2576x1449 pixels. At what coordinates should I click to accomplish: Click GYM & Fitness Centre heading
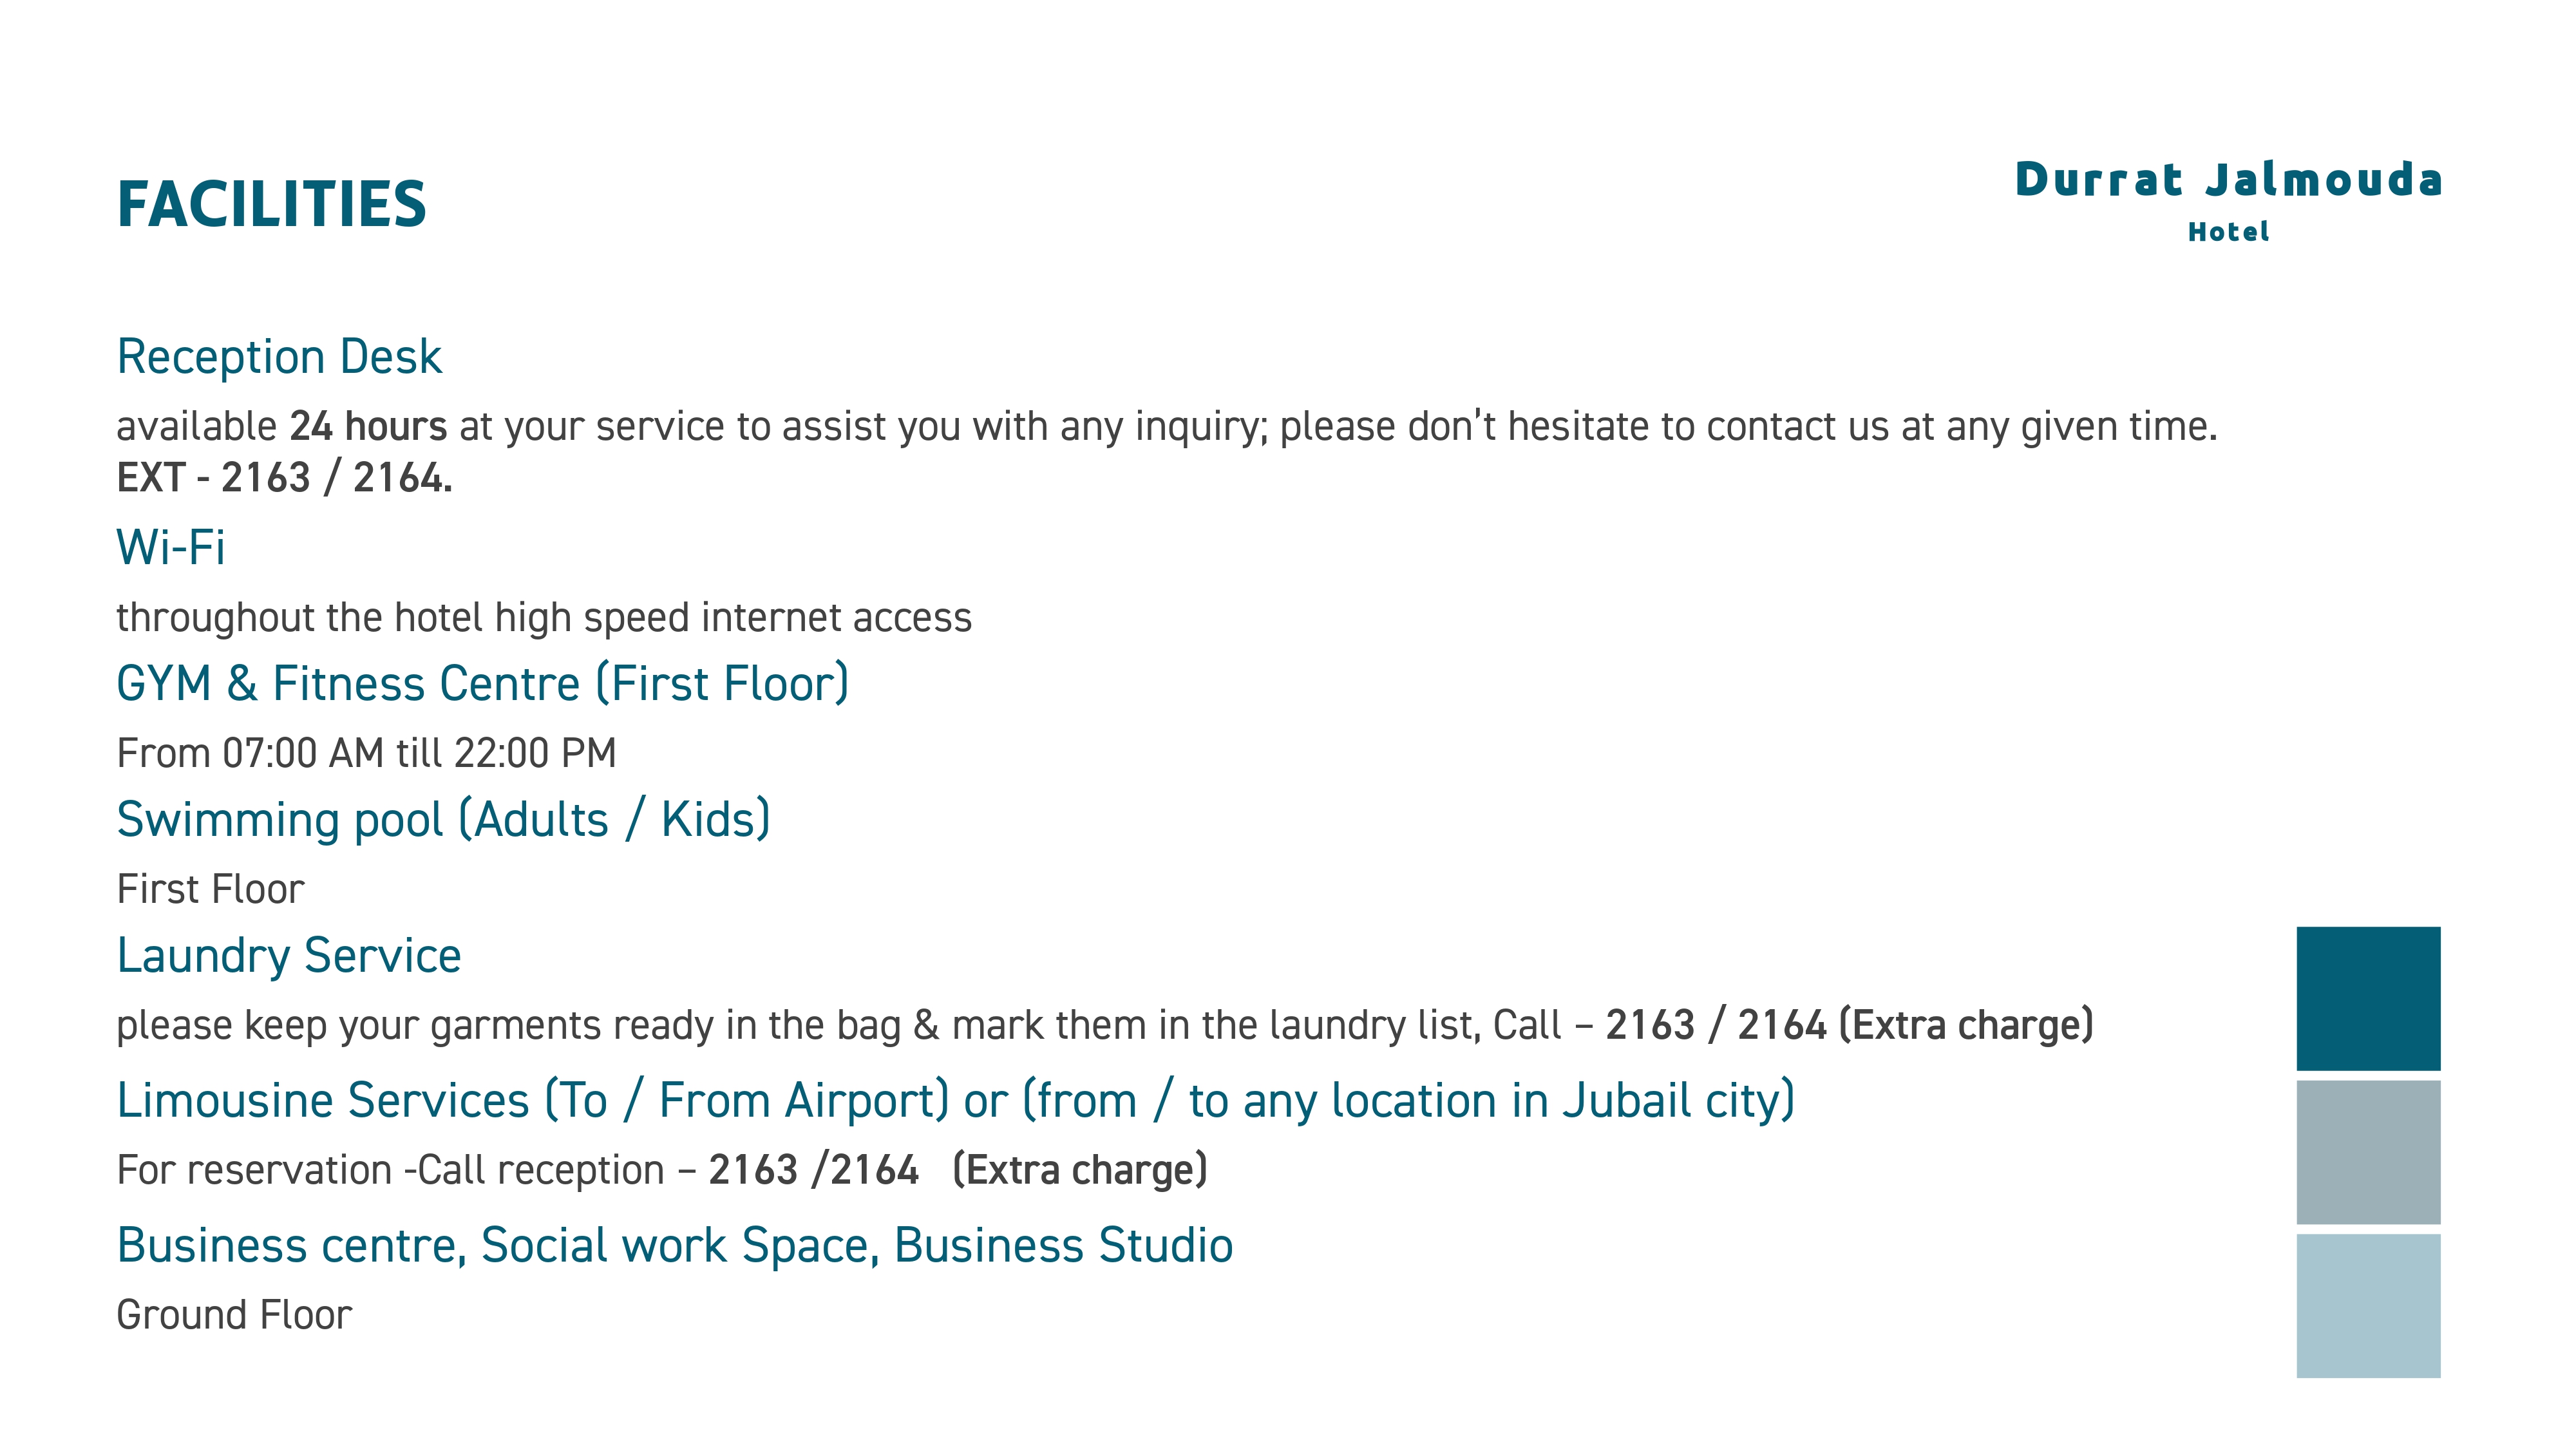click(x=483, y=684)
